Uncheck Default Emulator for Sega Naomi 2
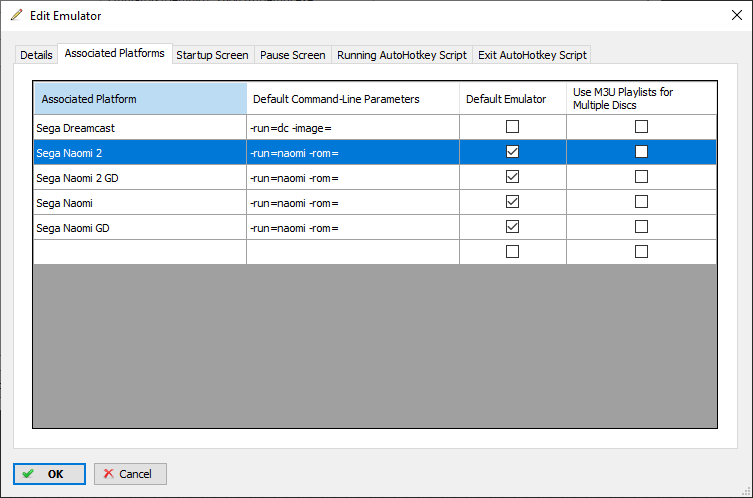This screenshot has width=753, height=498. pyautogui.click(x=512, y=152)
